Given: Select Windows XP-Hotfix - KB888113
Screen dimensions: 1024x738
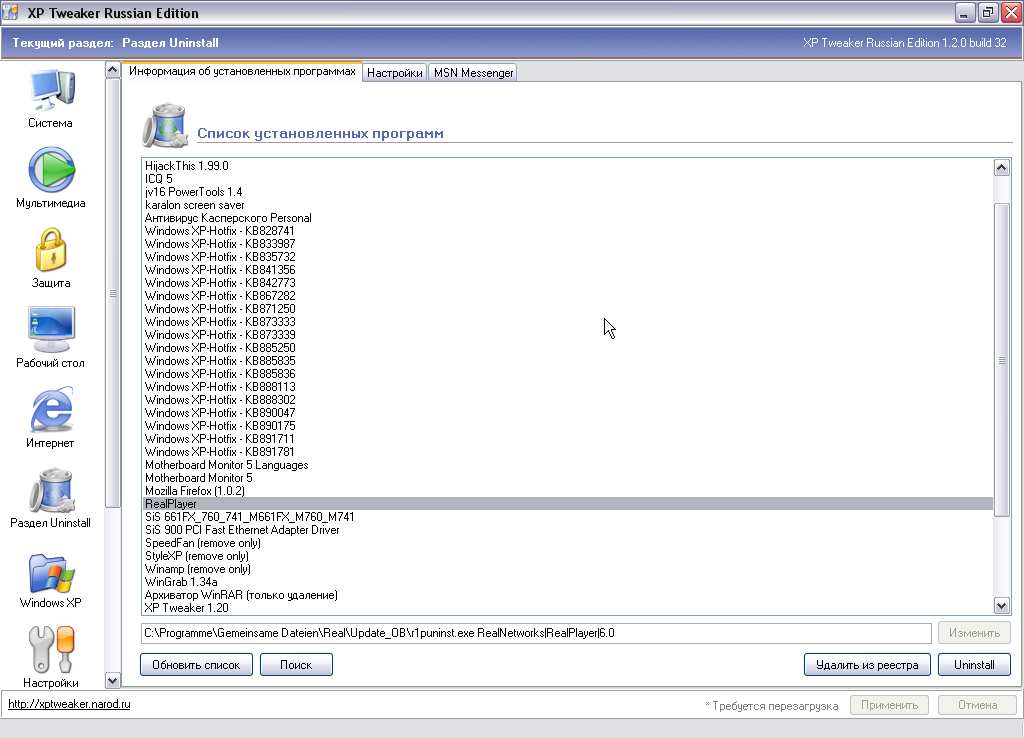Looking at the screenshot, I should [x=567, y=387].
